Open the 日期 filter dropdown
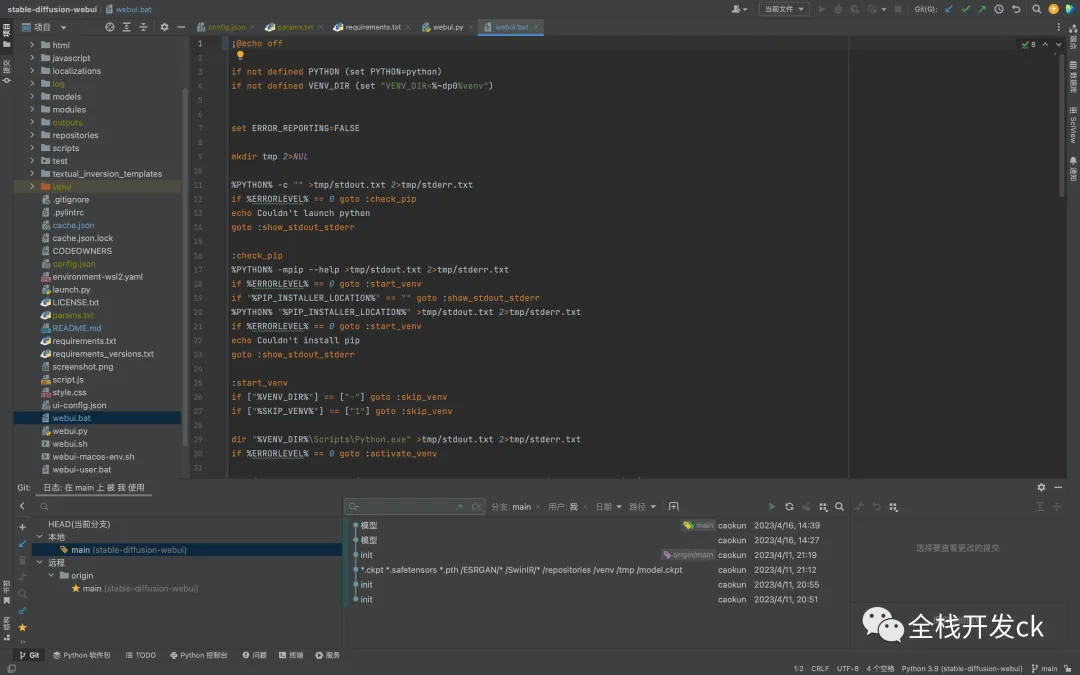 click(x=608, y=507)
